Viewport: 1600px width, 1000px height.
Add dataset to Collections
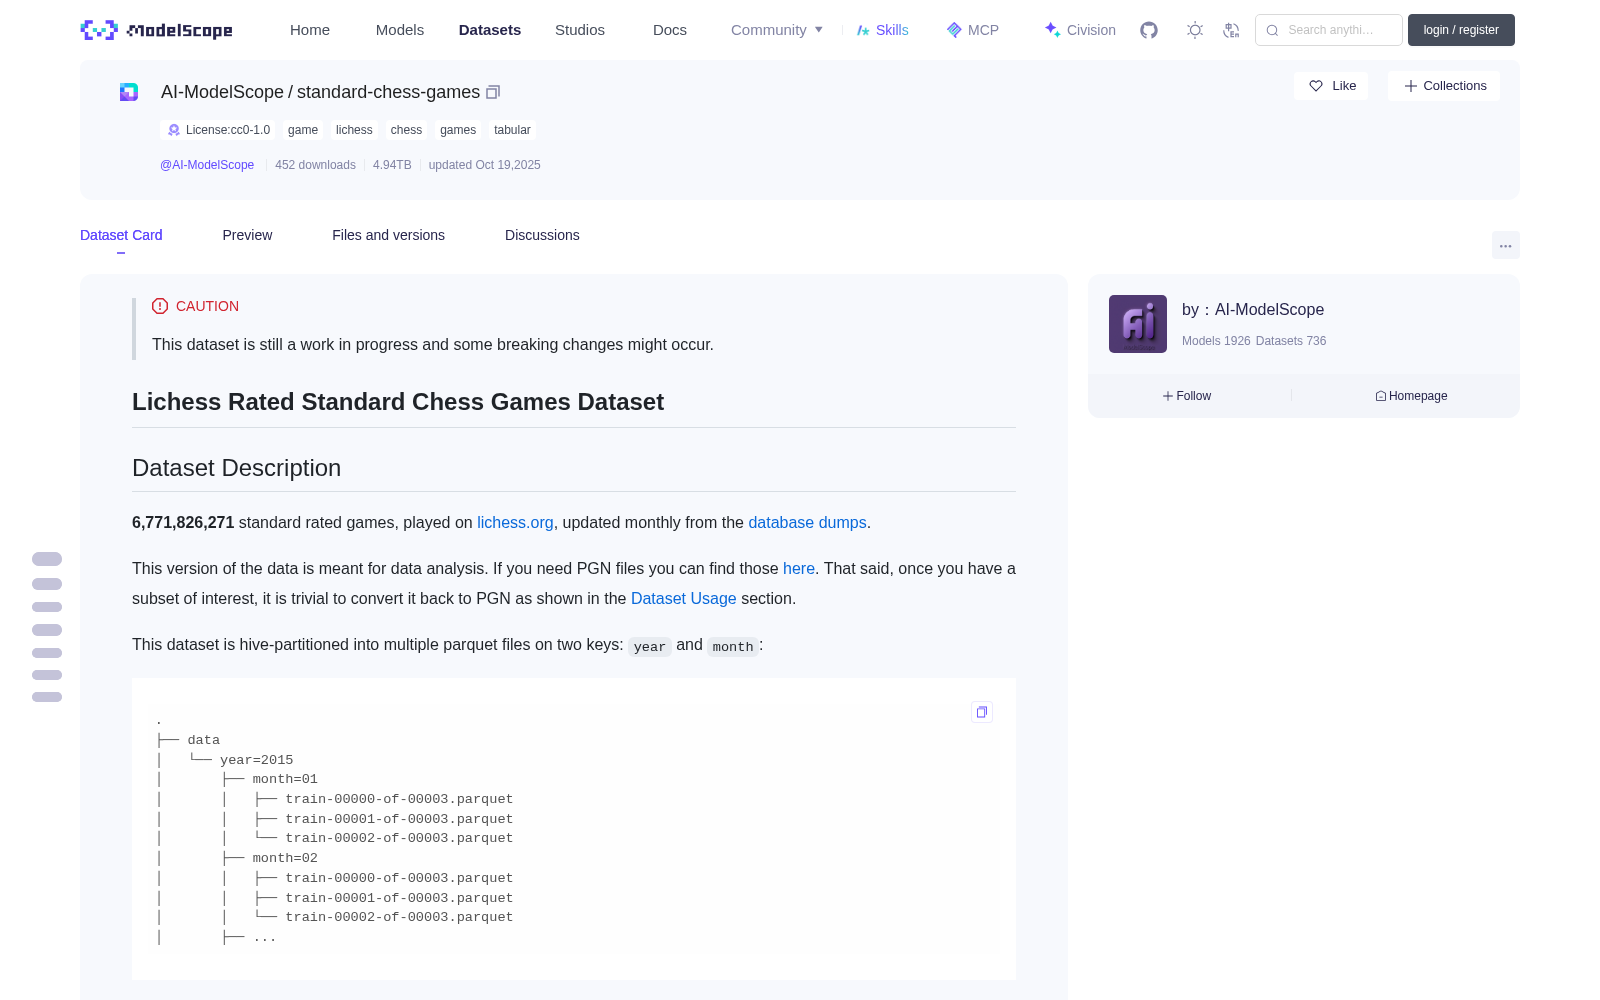[x=1444, y=86]
